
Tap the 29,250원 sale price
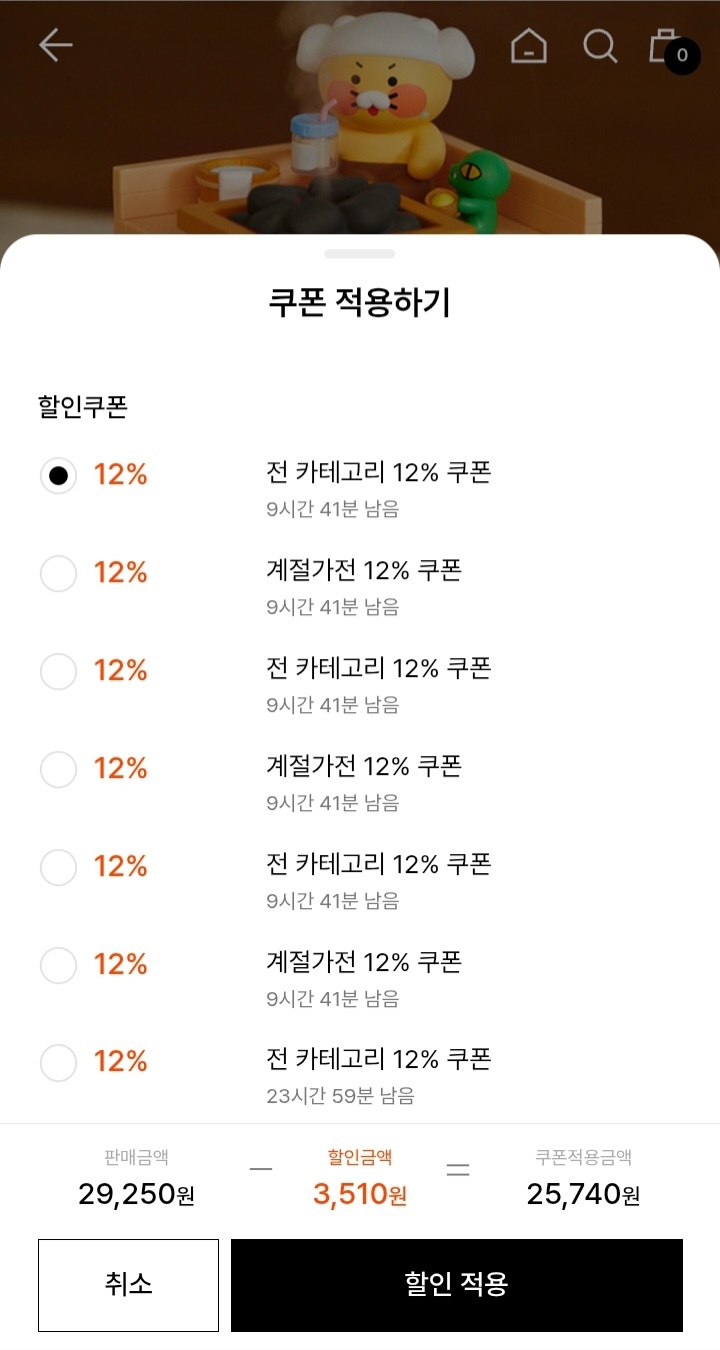pyautogui.click(x=136, y=1194)
